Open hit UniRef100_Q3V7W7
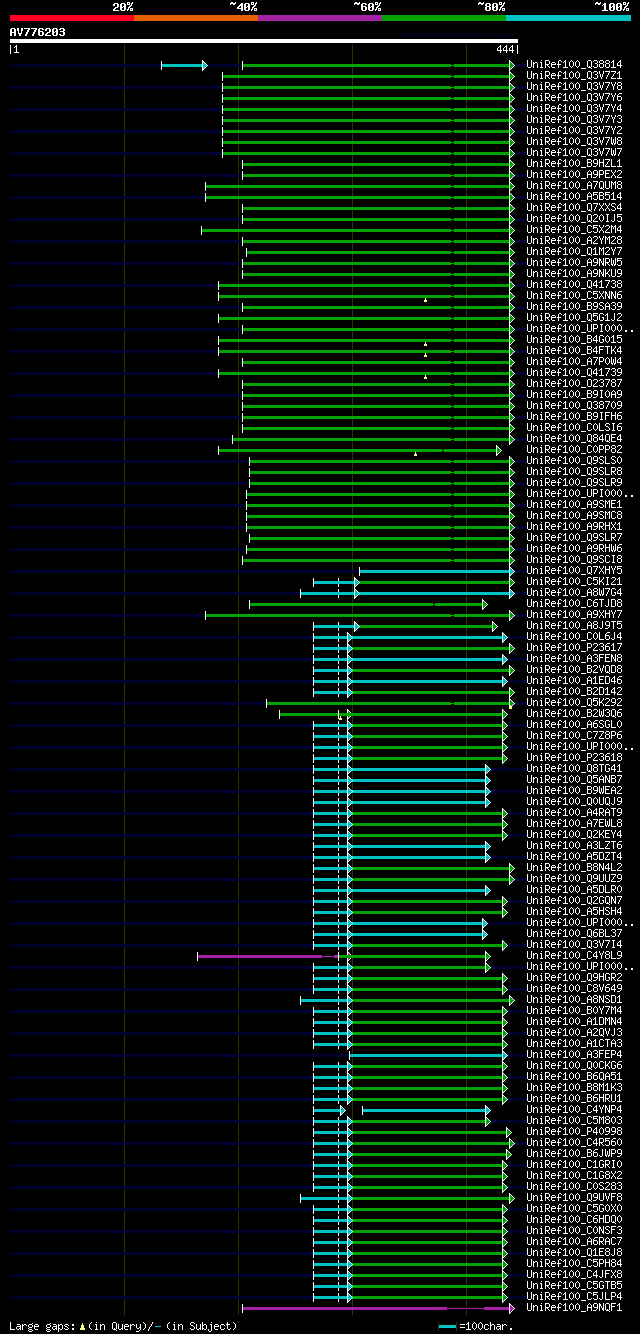Screen dimensions: 640x1334 point(574,152)
